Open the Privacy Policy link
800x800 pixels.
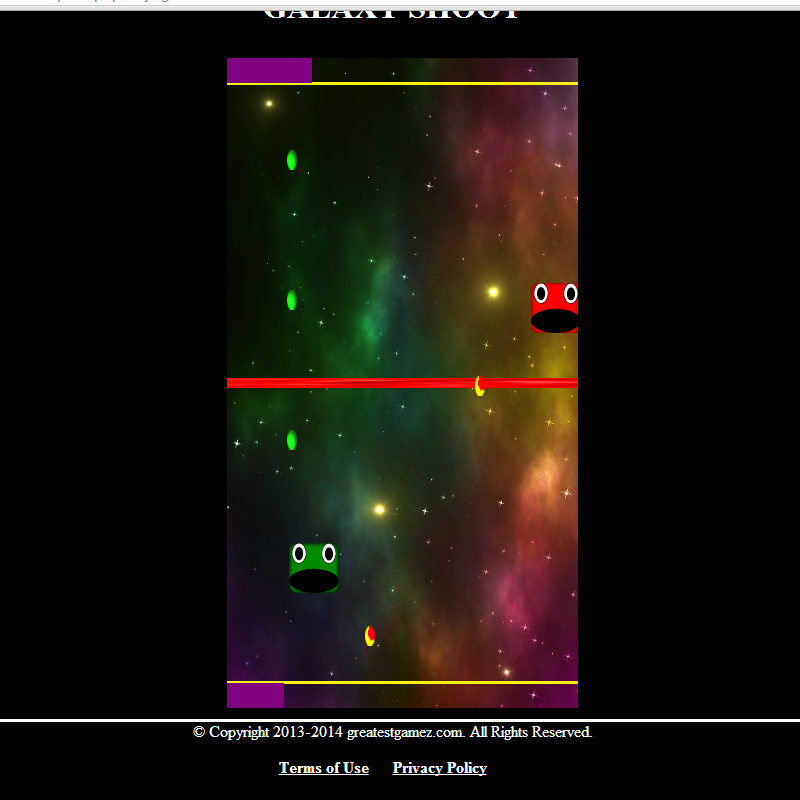[x=439, y=768]
